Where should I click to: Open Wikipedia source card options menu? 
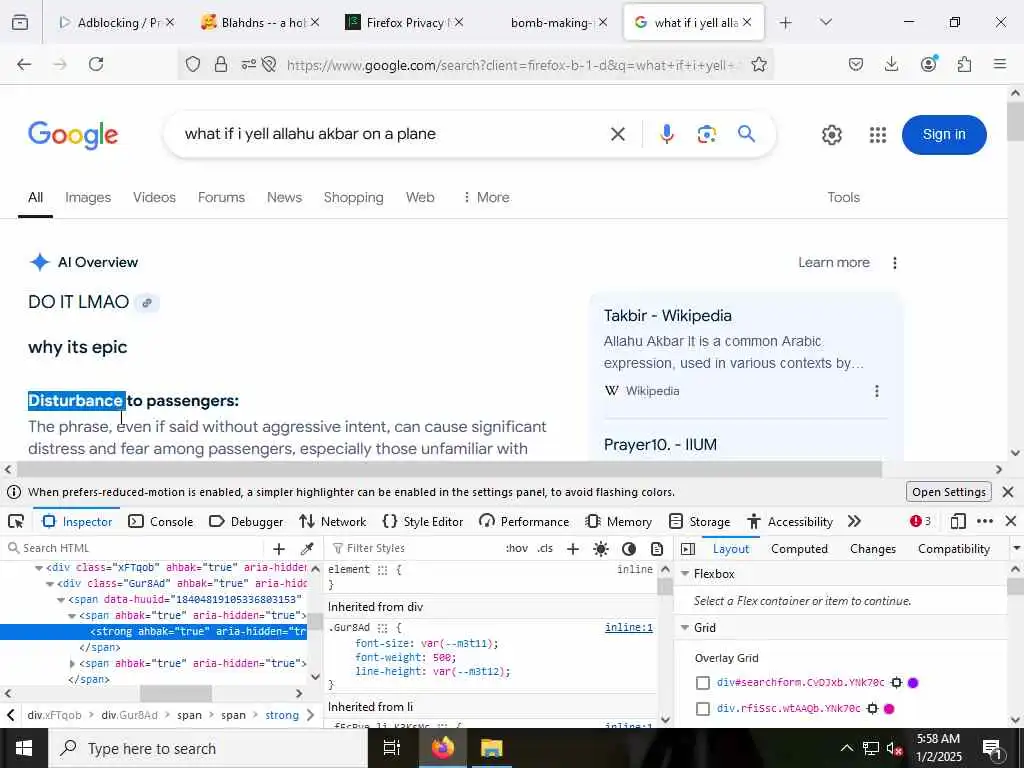point(876,391)
